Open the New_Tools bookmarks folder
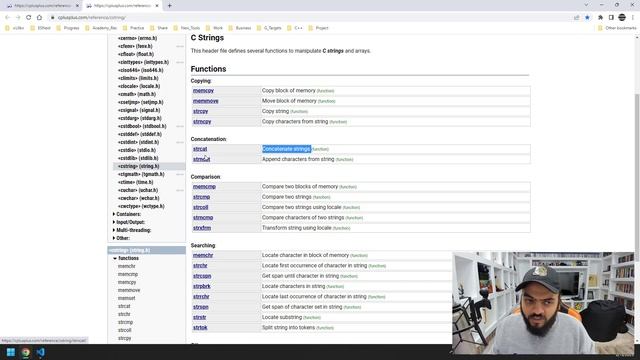The image size is (640, 360). click(x=187, y=28)
